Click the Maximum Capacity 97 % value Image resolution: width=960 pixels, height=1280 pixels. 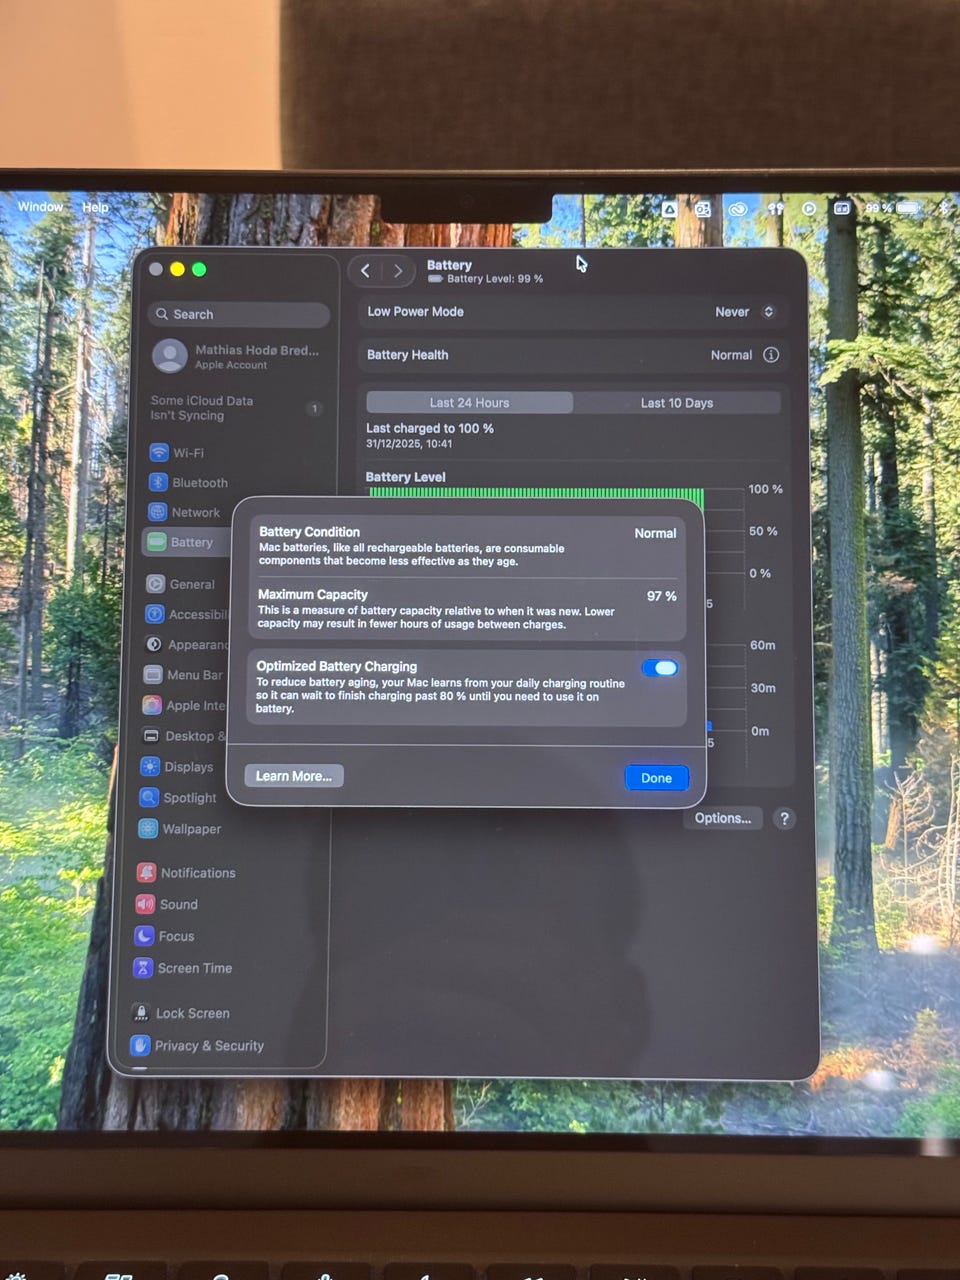662,596
